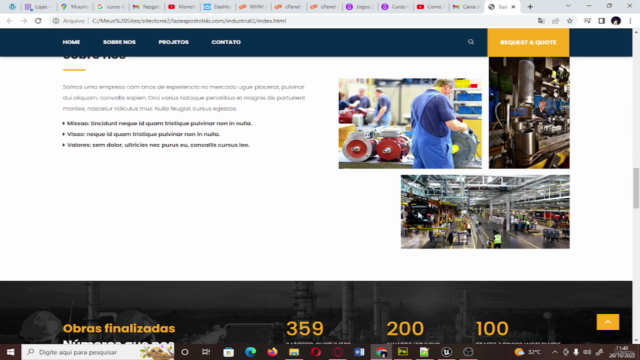The height and width of the screenshot is (360, 640).
Task: Open OBS Studio from the taskbar
Action: tap(468, 352)
